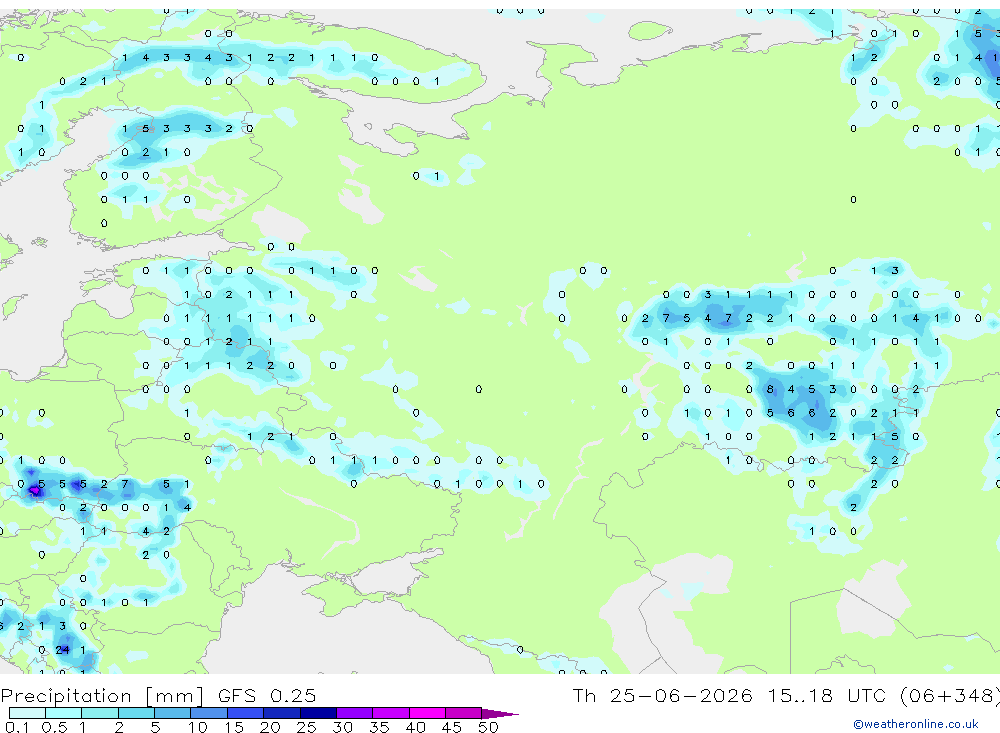Screen dimensions: 1000x733
Task: Click the '8' precipitation value on the map
Action: point(770,389)
